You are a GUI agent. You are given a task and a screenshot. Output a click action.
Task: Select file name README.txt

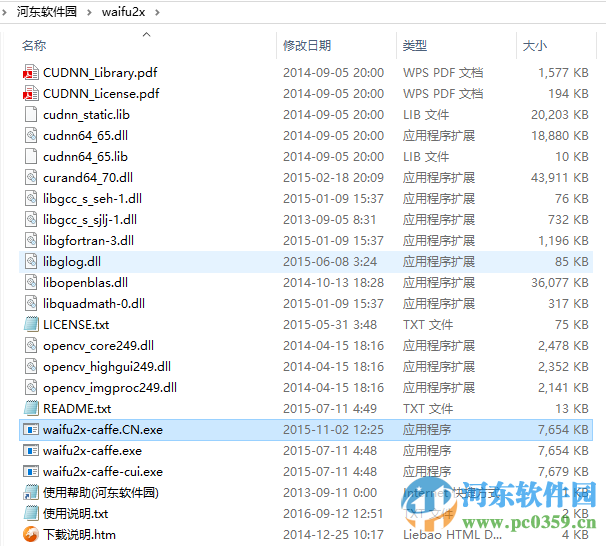77,409
